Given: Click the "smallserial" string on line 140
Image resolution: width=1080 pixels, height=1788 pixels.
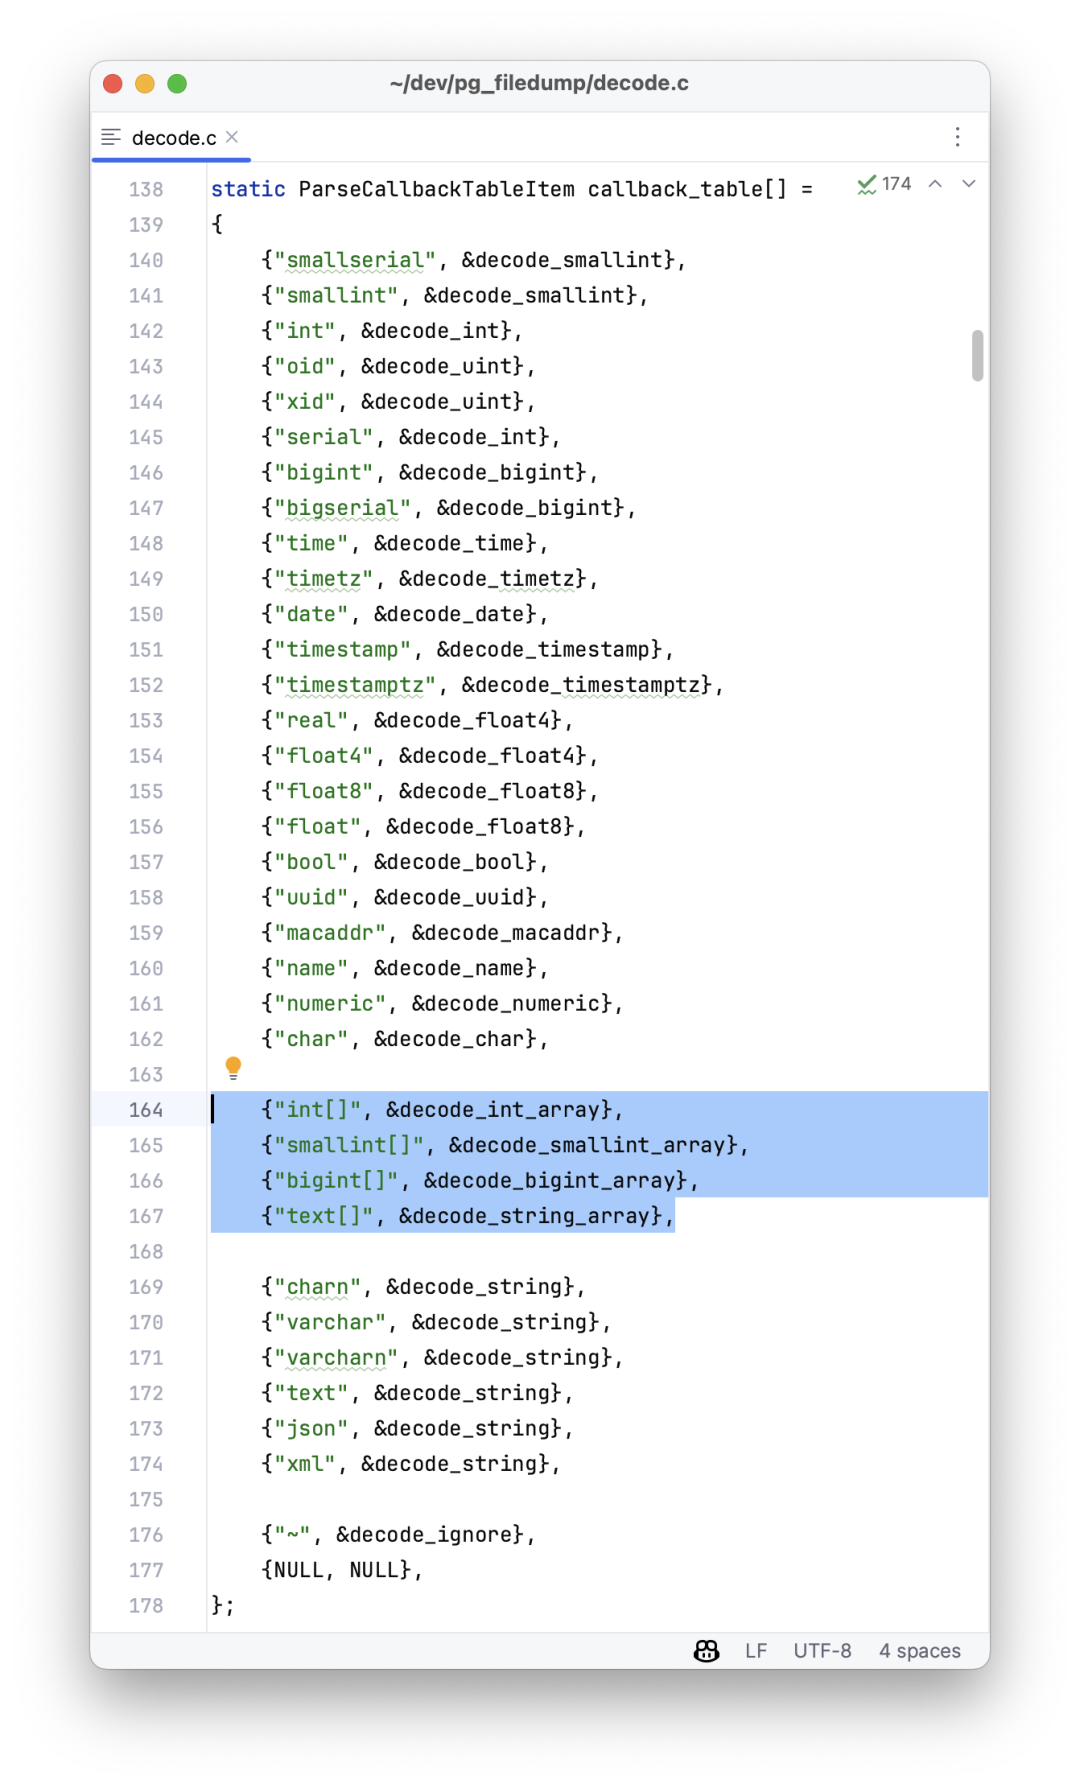Looking at the screenshot, I should coord(355,260).
